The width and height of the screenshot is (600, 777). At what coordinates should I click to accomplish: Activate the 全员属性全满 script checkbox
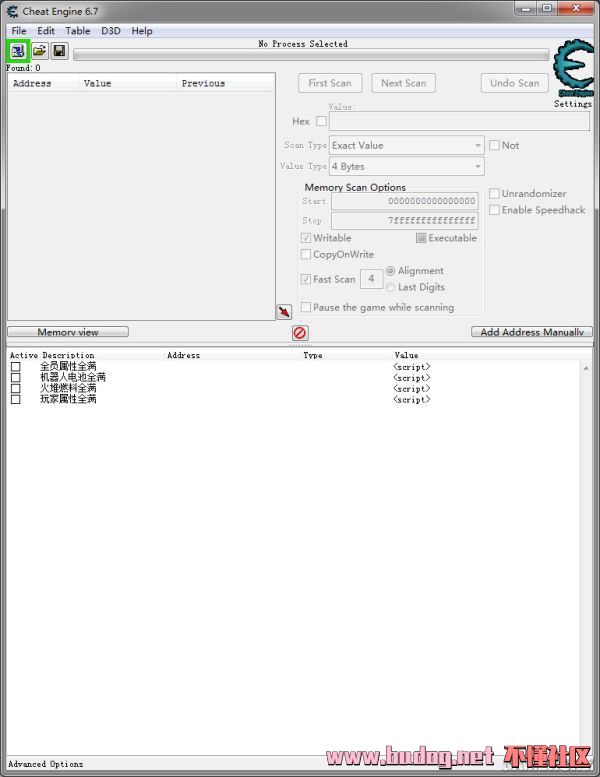(15, 367)
